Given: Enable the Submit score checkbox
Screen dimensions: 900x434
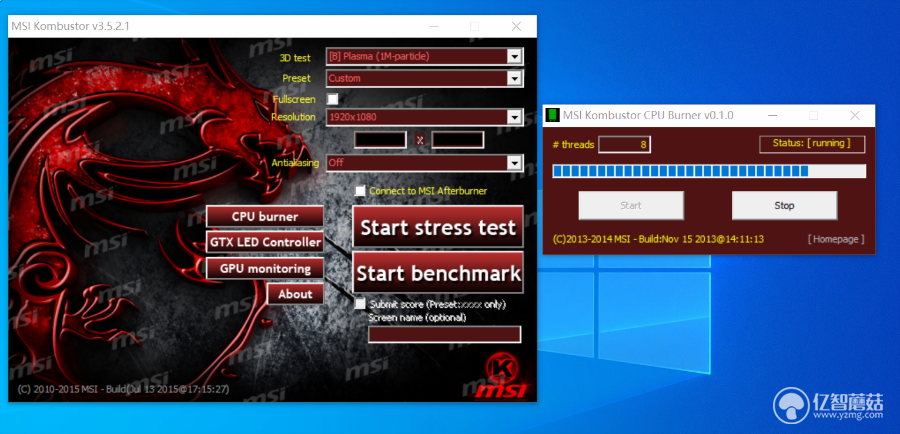Looking at the screenshot, I should click(359, 303).
